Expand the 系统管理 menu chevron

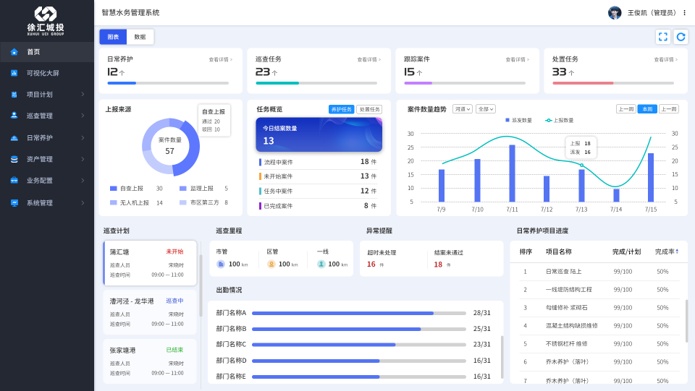pos(83,203)
